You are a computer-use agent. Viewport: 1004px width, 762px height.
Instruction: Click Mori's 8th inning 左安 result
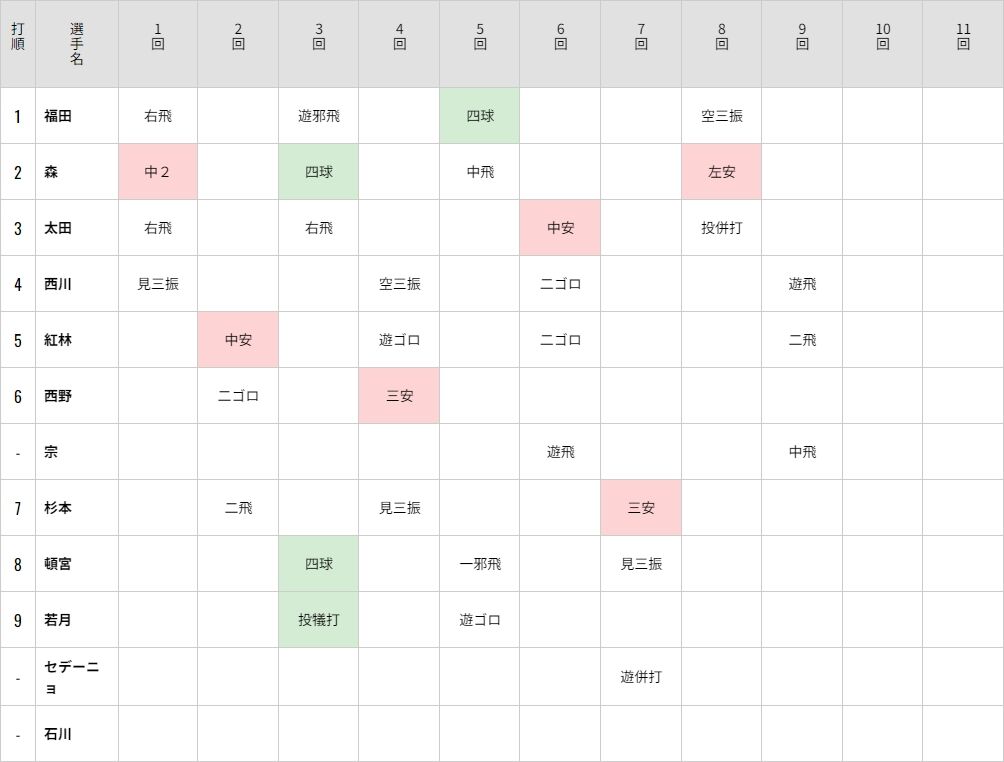[721, 172]
